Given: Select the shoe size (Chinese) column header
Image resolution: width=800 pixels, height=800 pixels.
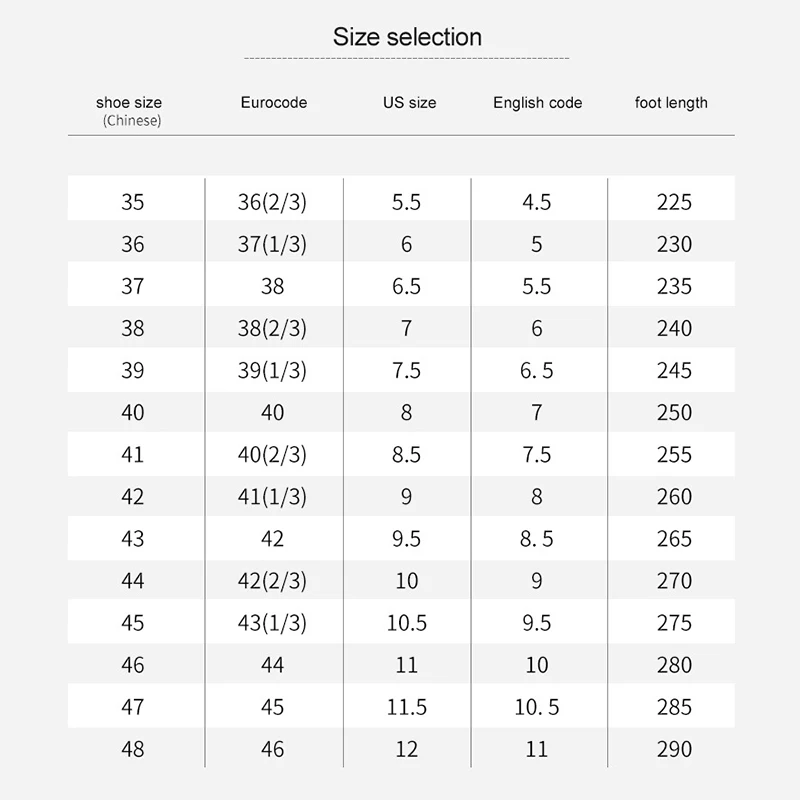Looking at the screenshot, I should point(129,111).
